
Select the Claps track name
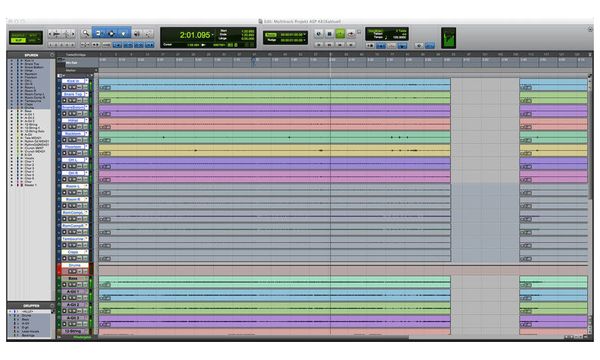click(73, 252)
